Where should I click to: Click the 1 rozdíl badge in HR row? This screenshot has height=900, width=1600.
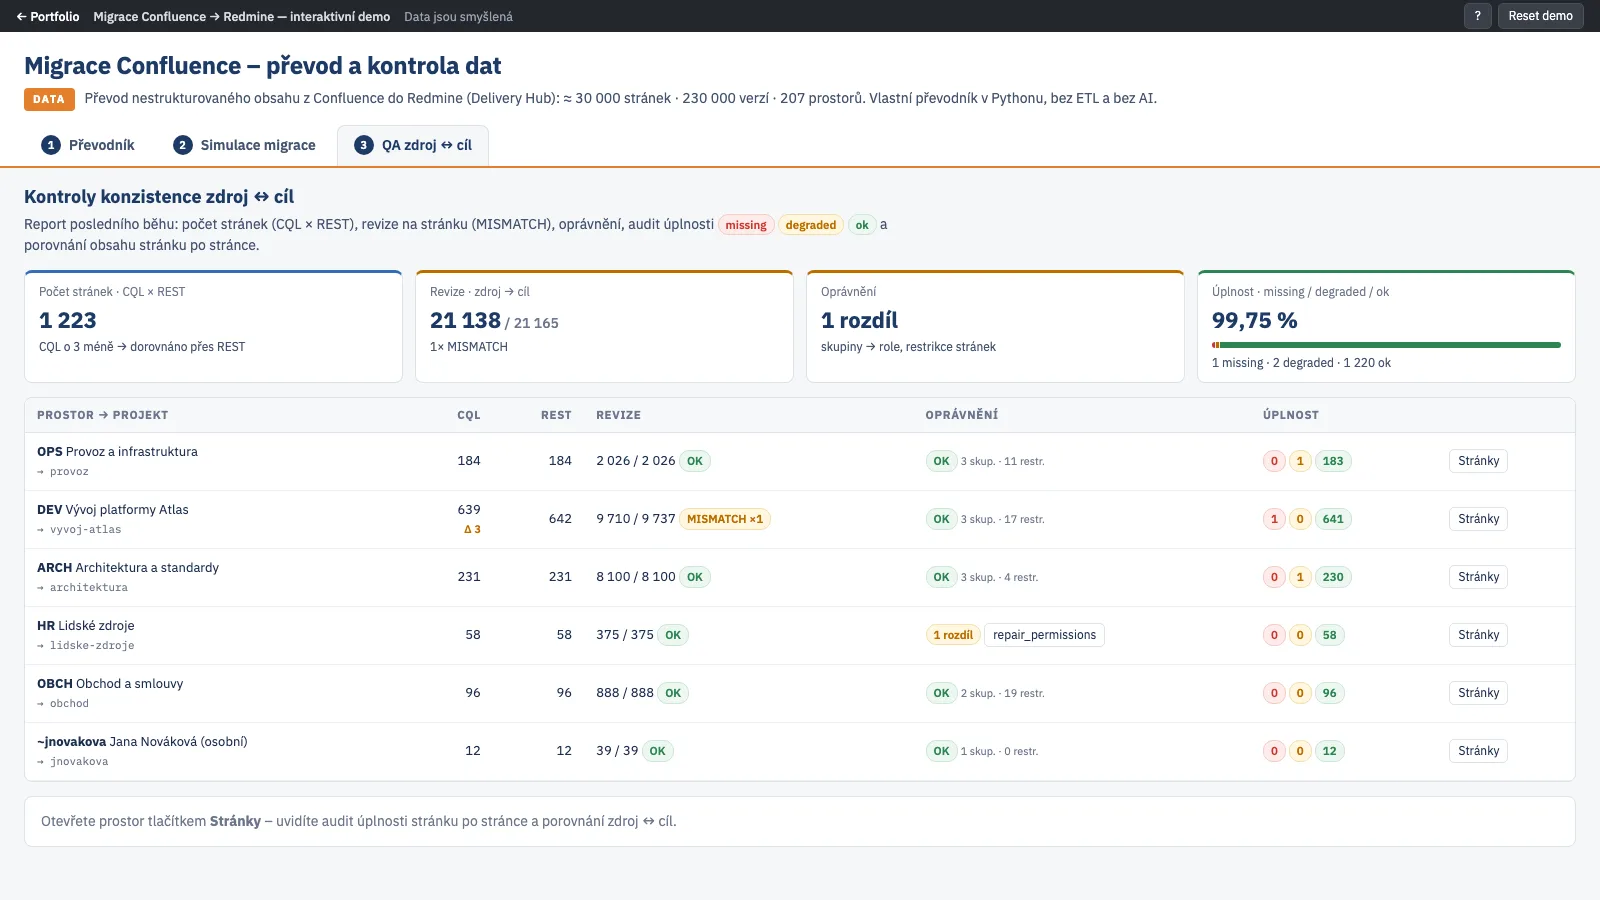pos(953,635)
